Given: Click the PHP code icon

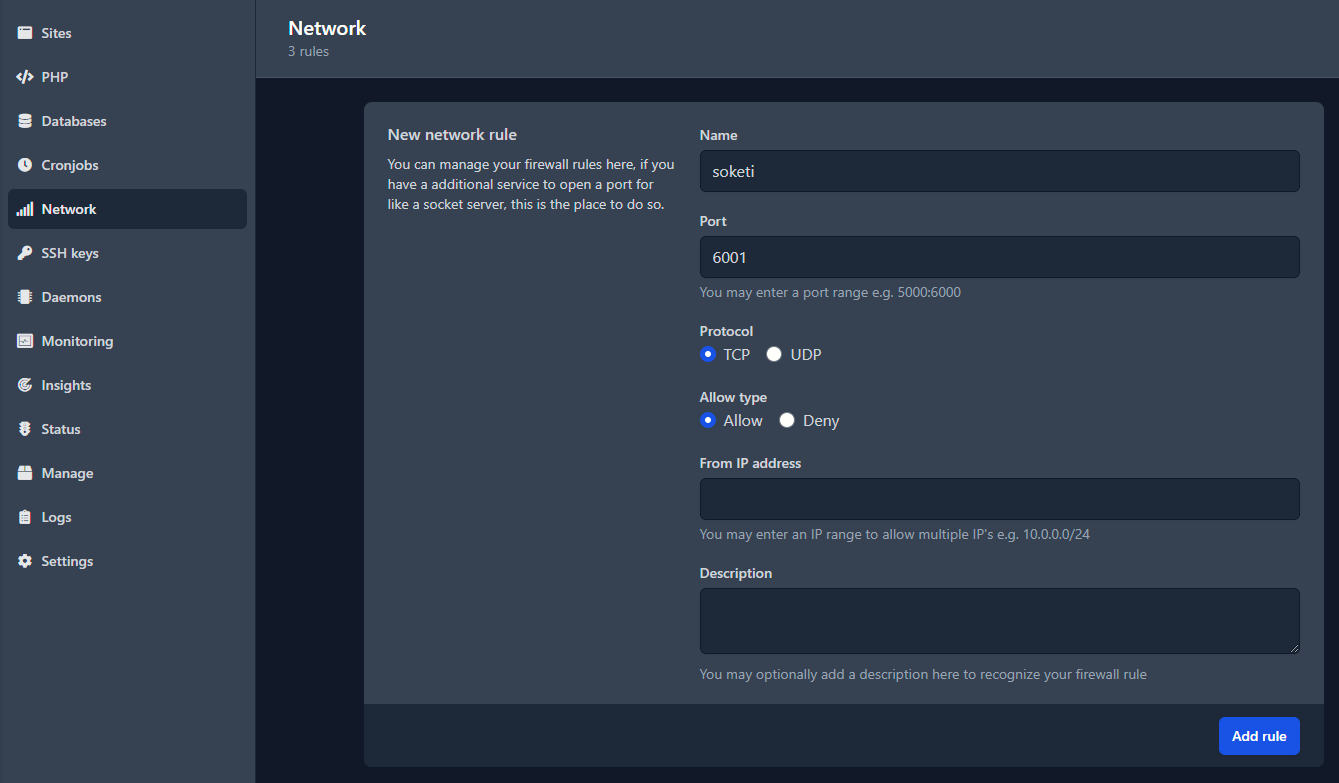Looking at the screenshot, I should [x=25, y=77].
